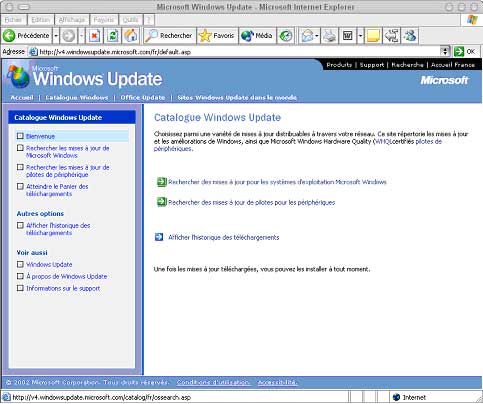
Task: Open Atteindre le Panier des téléchargements
Action: click(x=57, y=190)
